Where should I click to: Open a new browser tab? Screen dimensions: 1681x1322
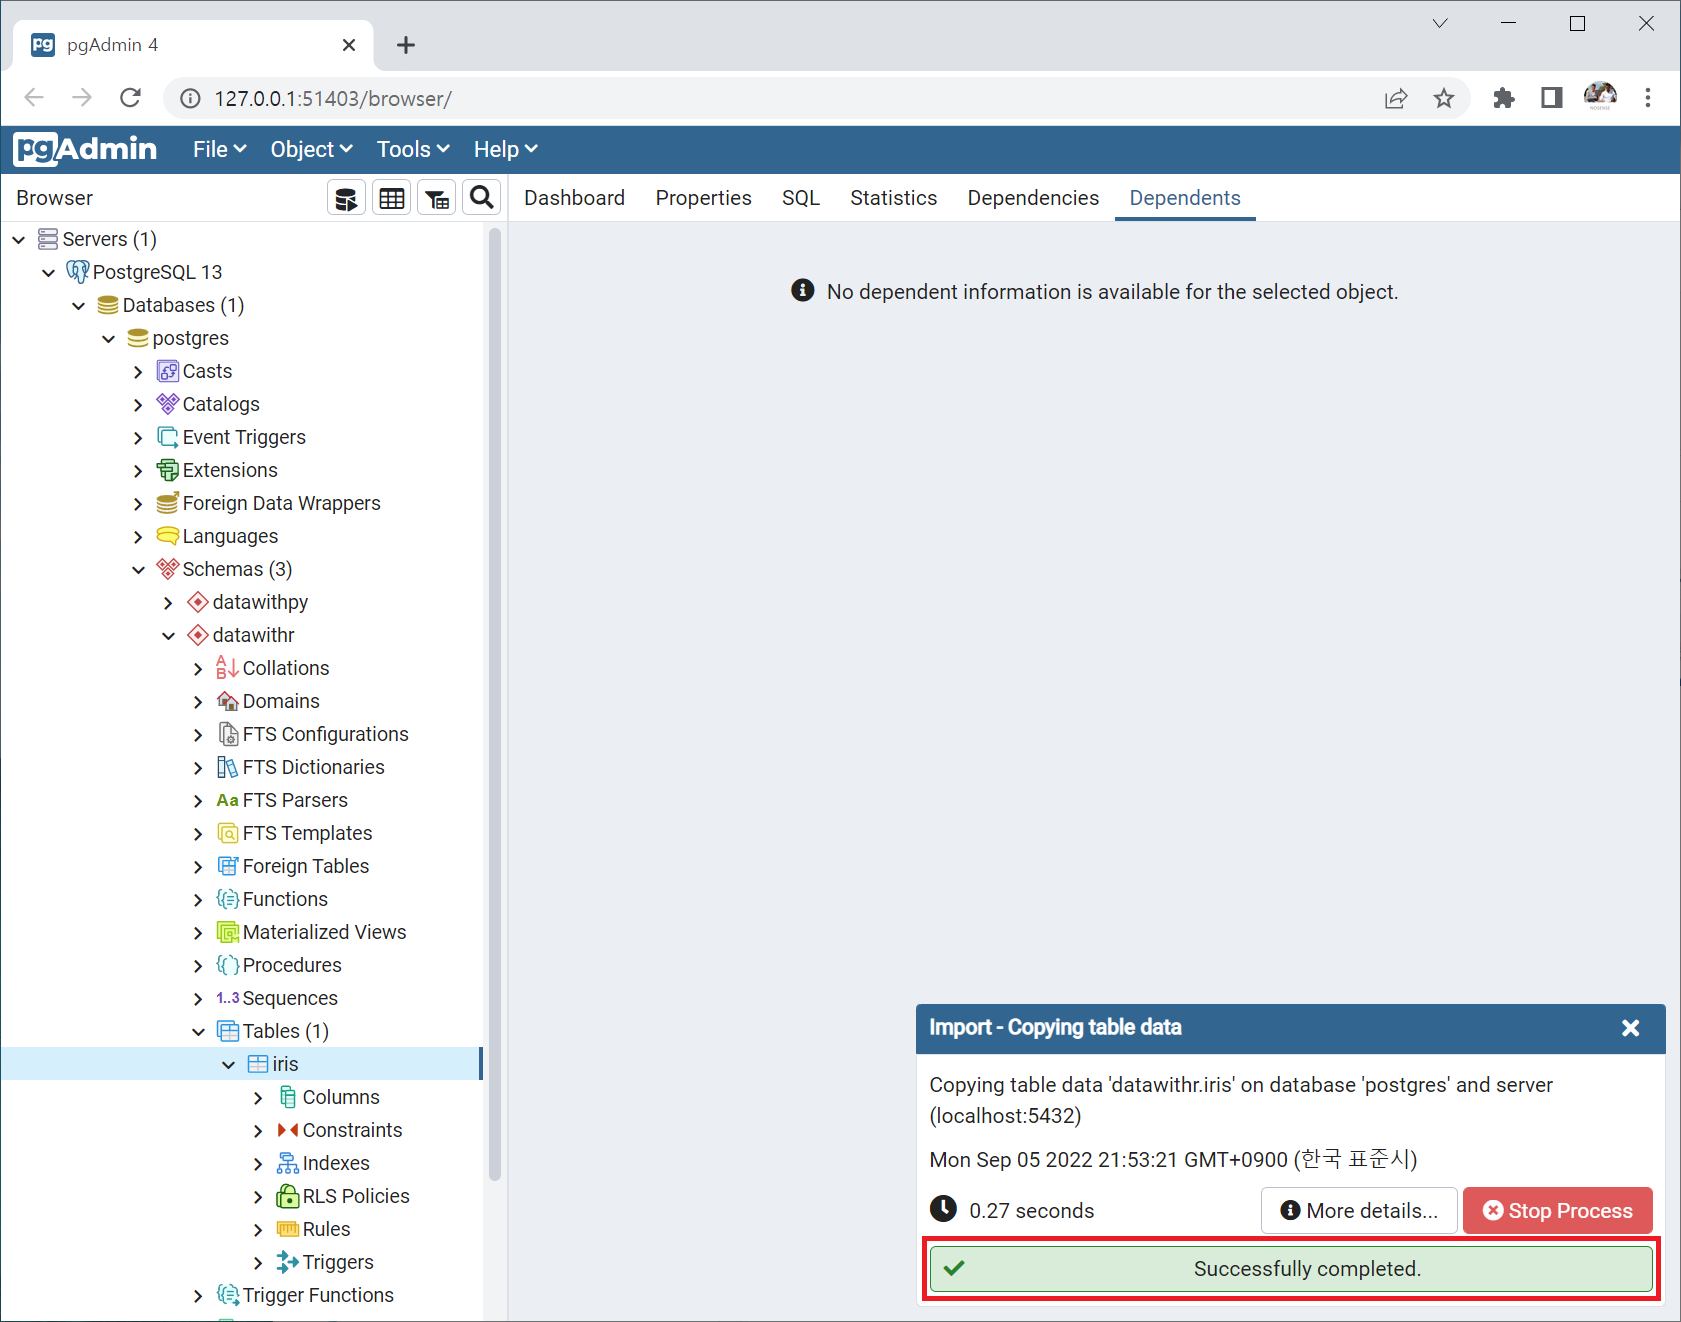[405, 45]
